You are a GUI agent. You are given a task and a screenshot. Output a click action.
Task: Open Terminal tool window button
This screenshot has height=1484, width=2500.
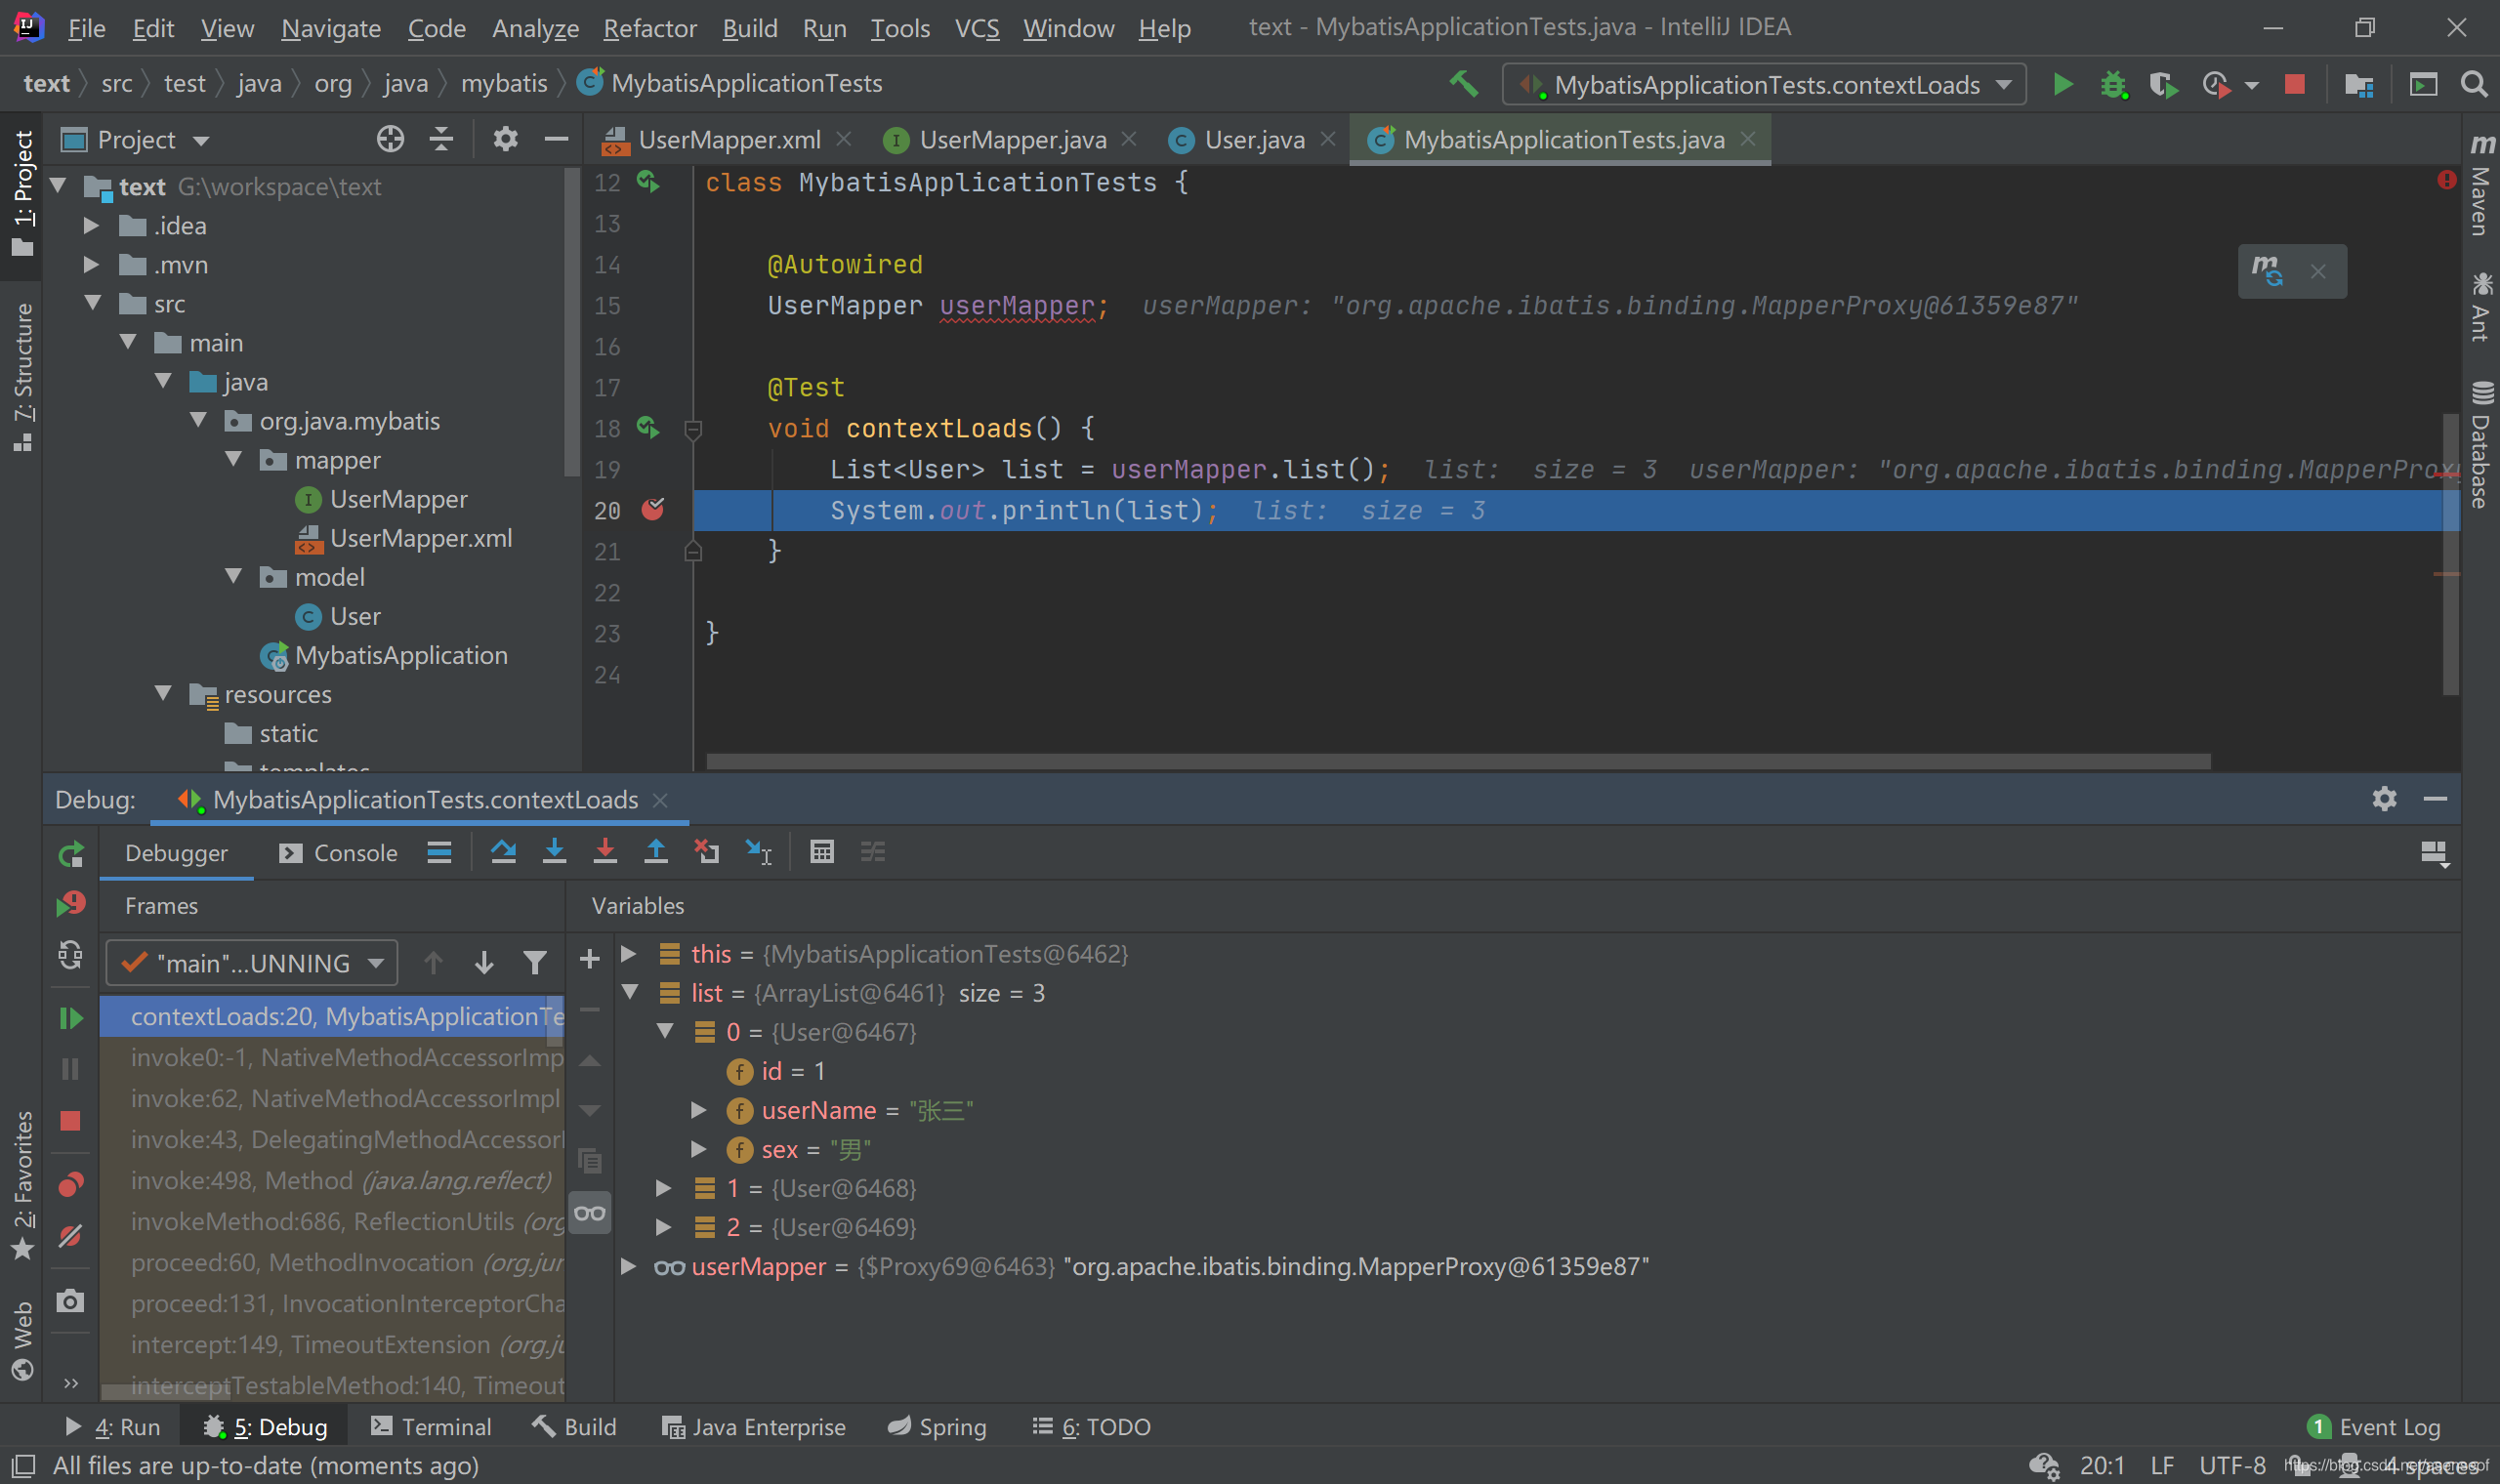point(431,1427)
